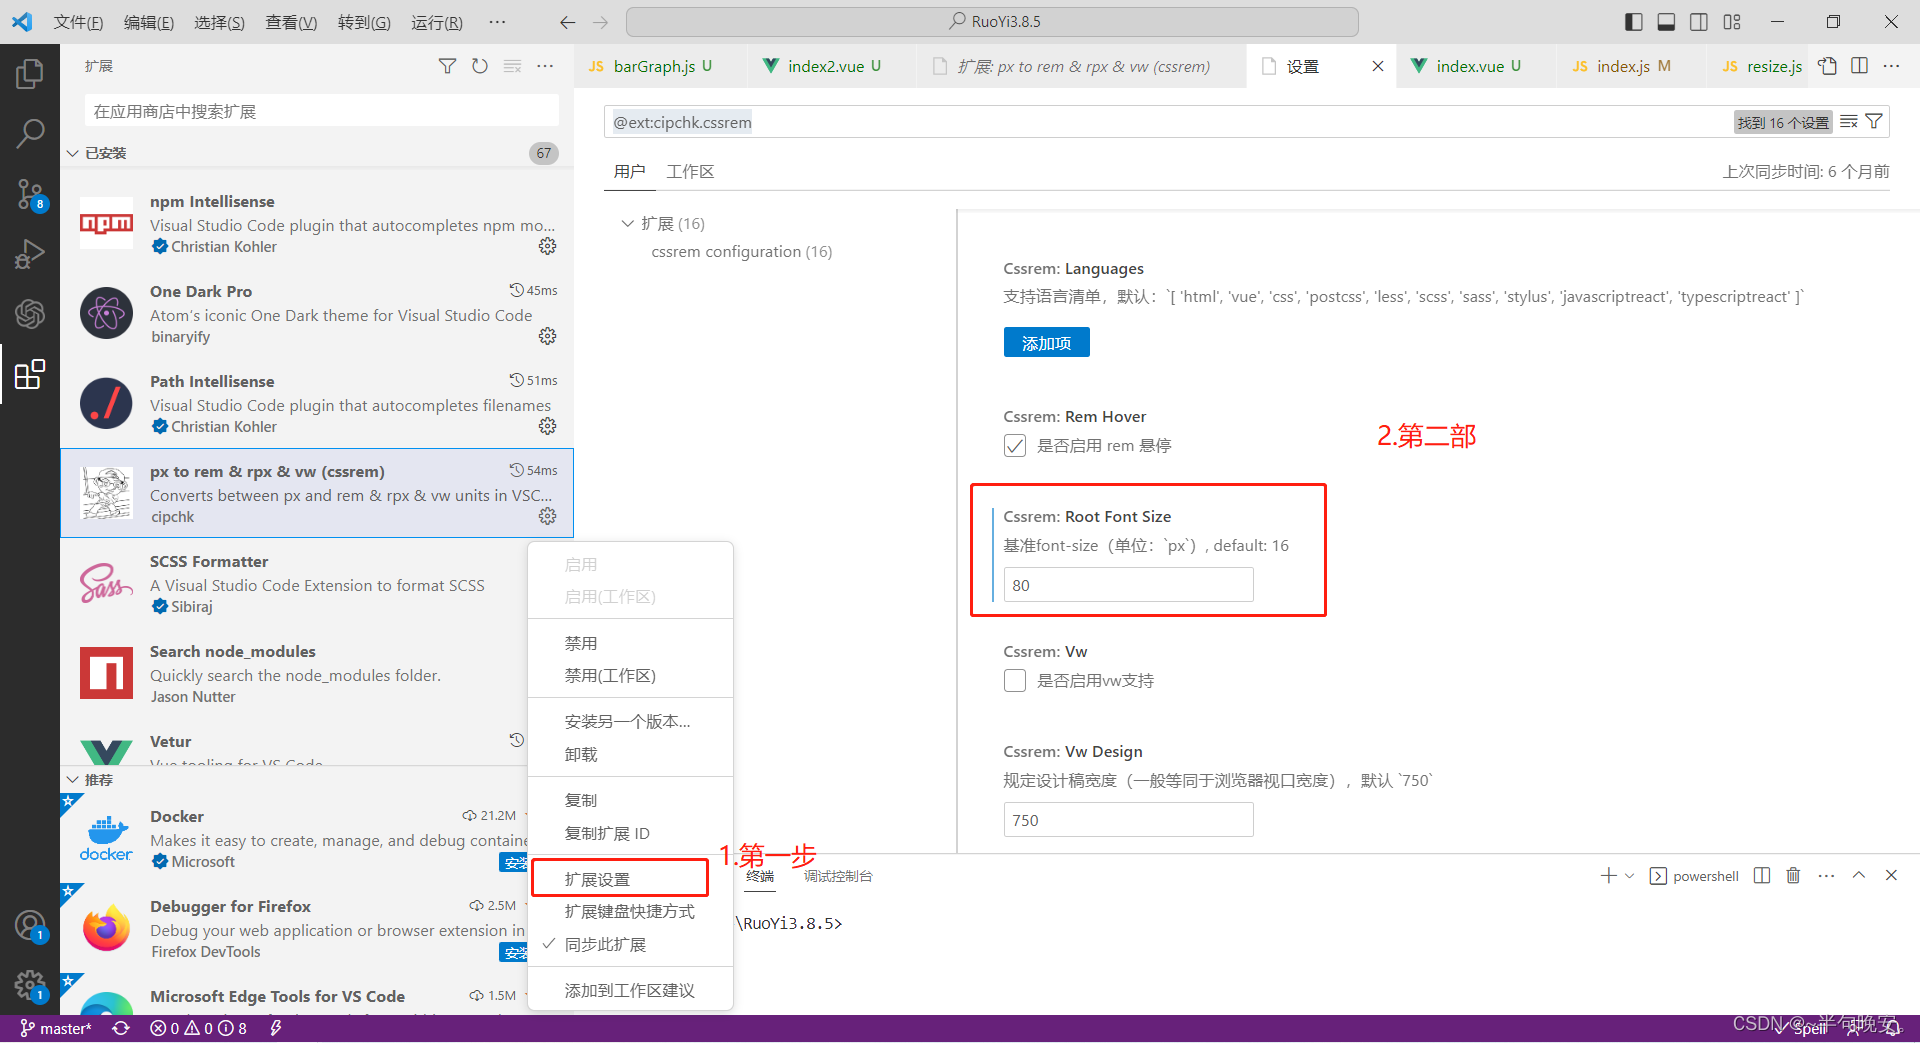
Task: Click the 添加项 button
Action: coord(1046,343)
